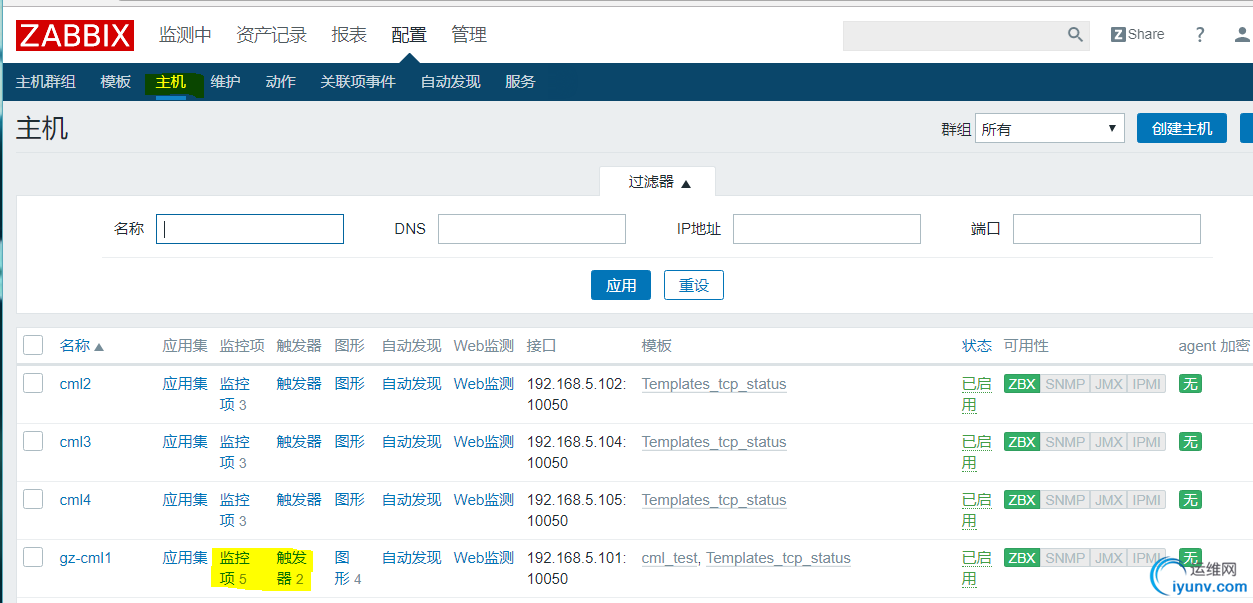Screen dimensions: 1253x603
Task: Click the agent encryption 无 badge for cml3
Action: (x=1190, y=442)
